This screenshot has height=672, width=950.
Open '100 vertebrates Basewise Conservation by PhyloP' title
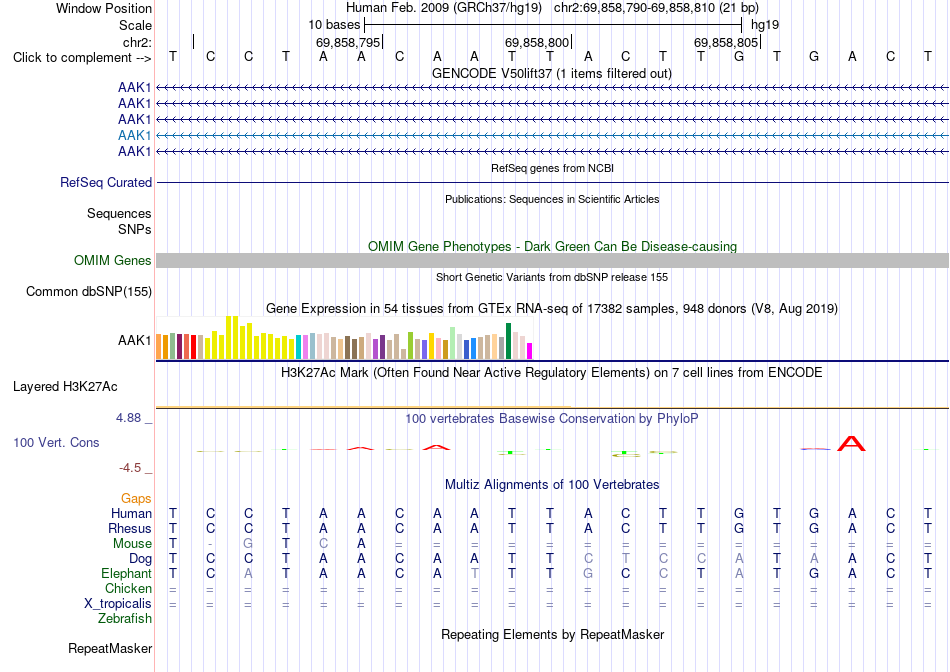click(552, 419)
